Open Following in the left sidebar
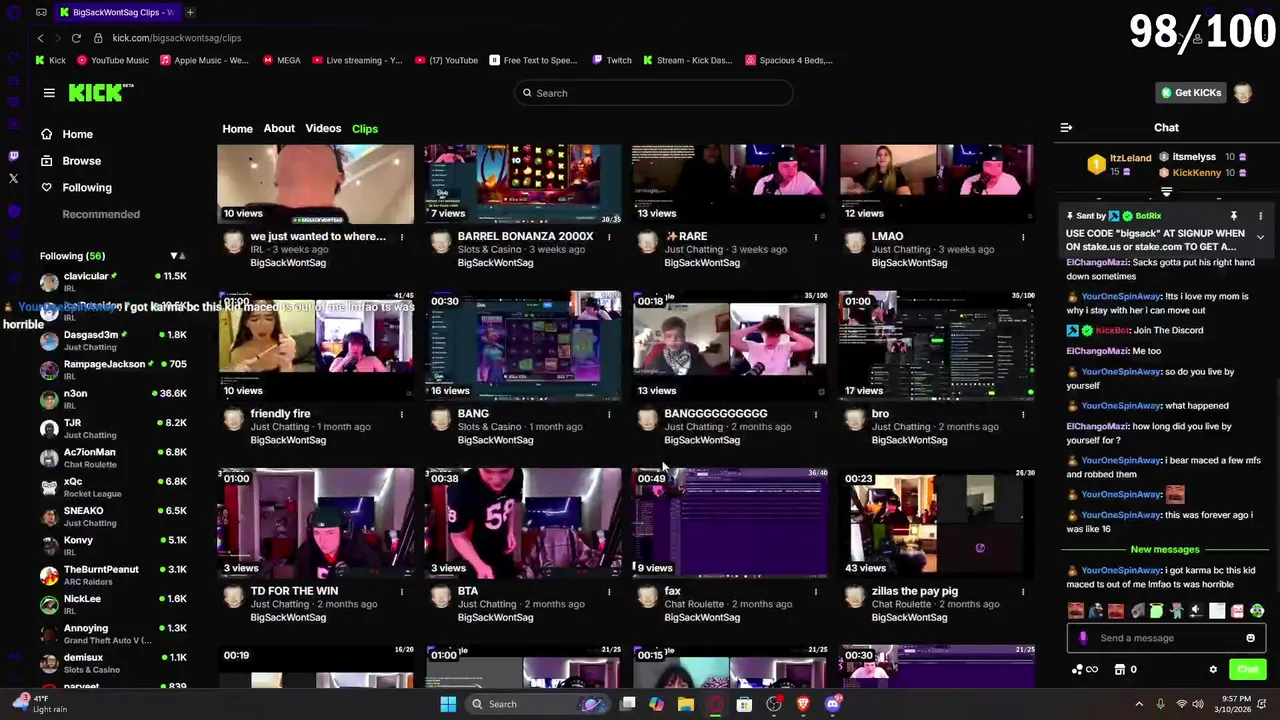 [x=87, y=188]
